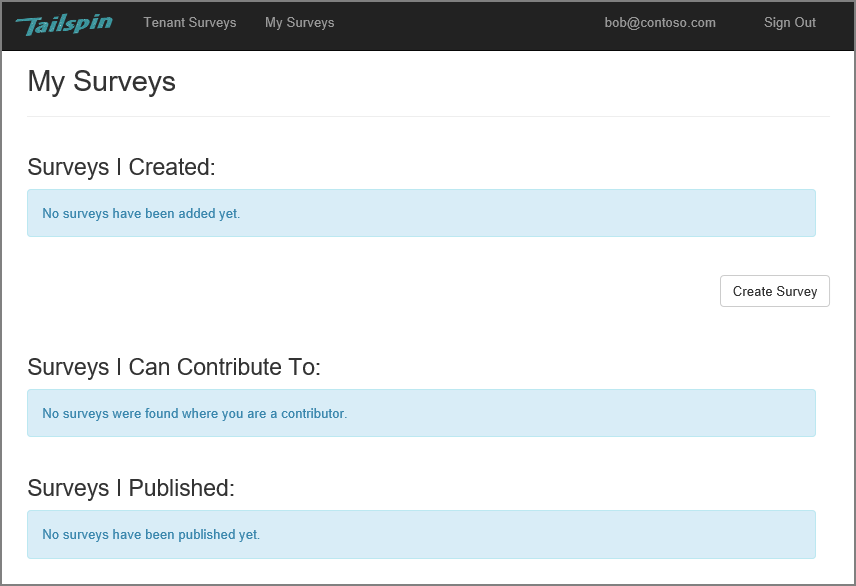Click 'No surveys have been published yet.' message
Image resolution: width=856 pixels, height=586 pixels.
pos(151,535)
